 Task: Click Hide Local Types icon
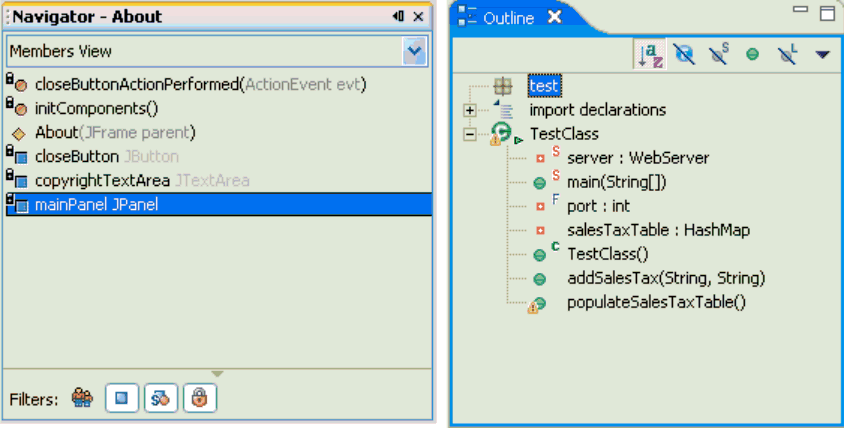tap(786, 54)
